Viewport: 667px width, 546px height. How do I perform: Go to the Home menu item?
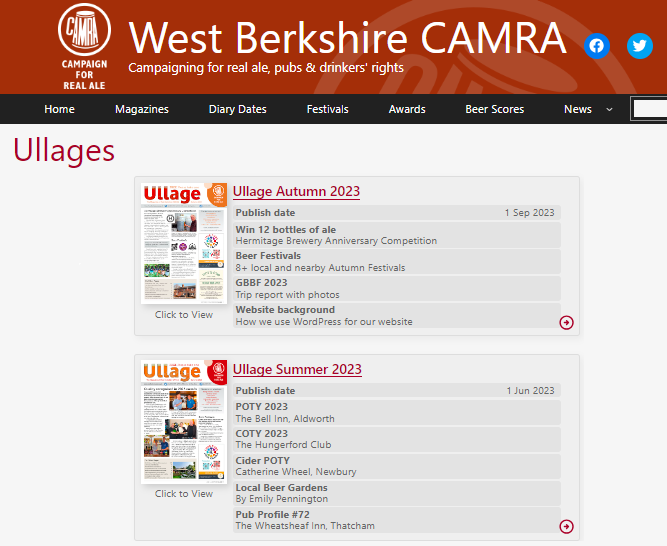pyautogui.click(x=60, y=109)
